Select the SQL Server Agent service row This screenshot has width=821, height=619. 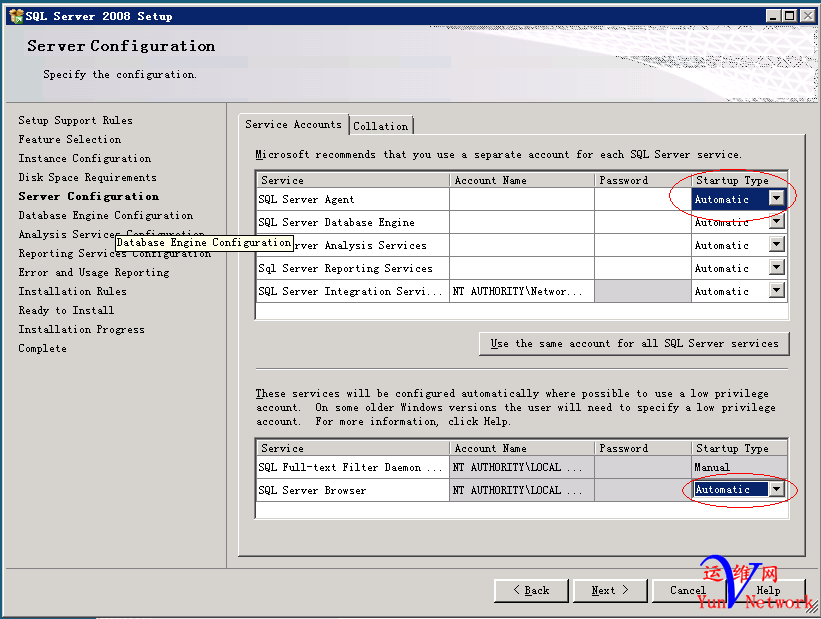(352, 199)
